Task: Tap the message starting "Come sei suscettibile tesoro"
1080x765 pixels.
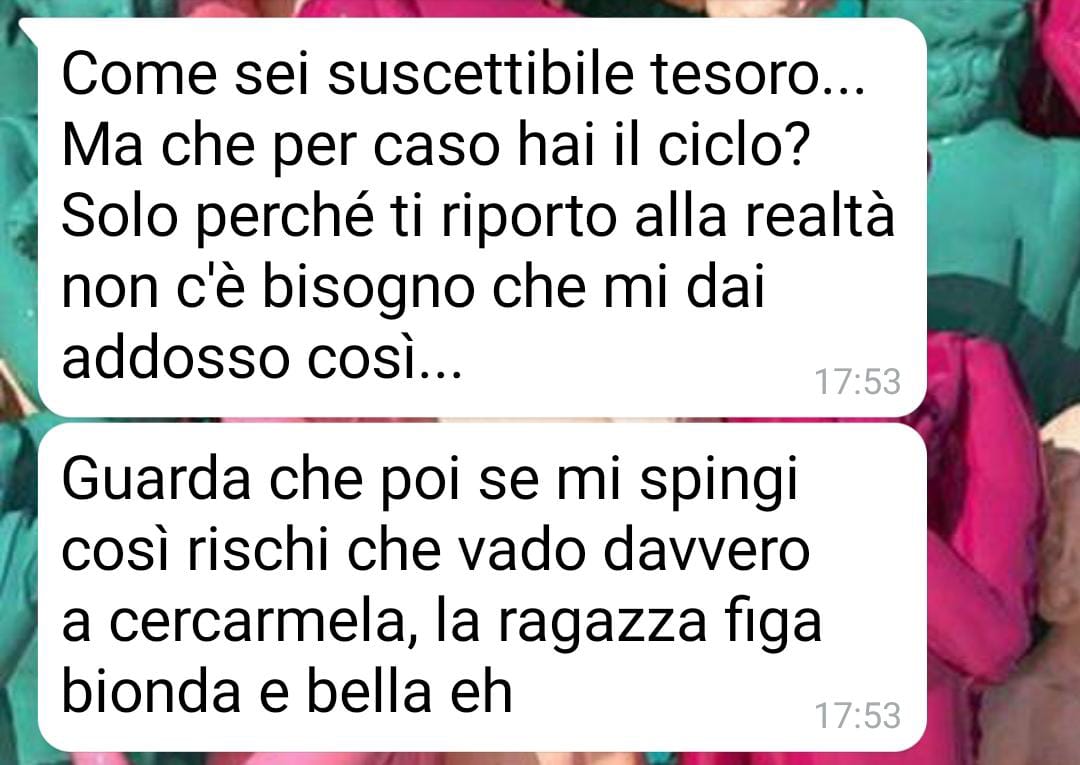Action: (x=481, y=217)
